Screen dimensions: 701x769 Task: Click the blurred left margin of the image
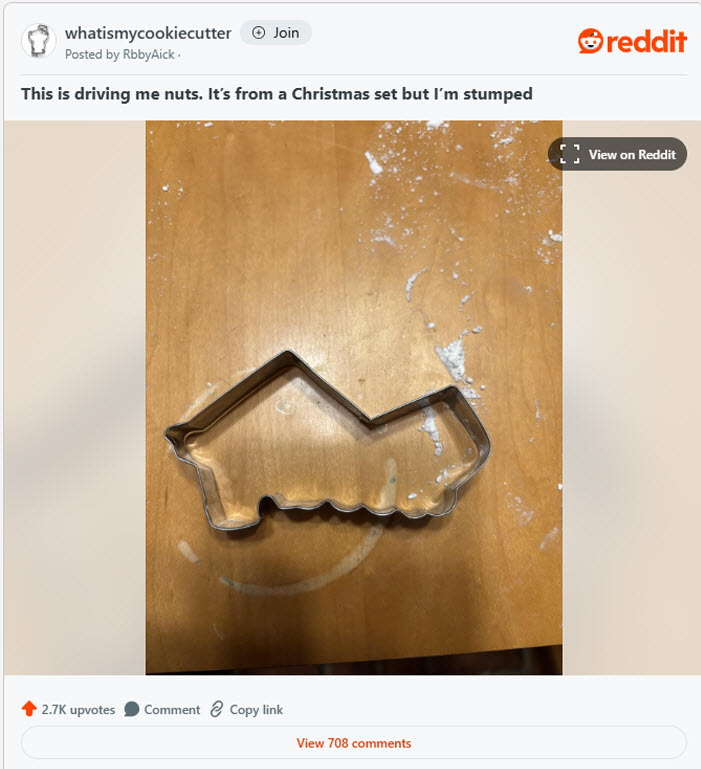point(75,397)
